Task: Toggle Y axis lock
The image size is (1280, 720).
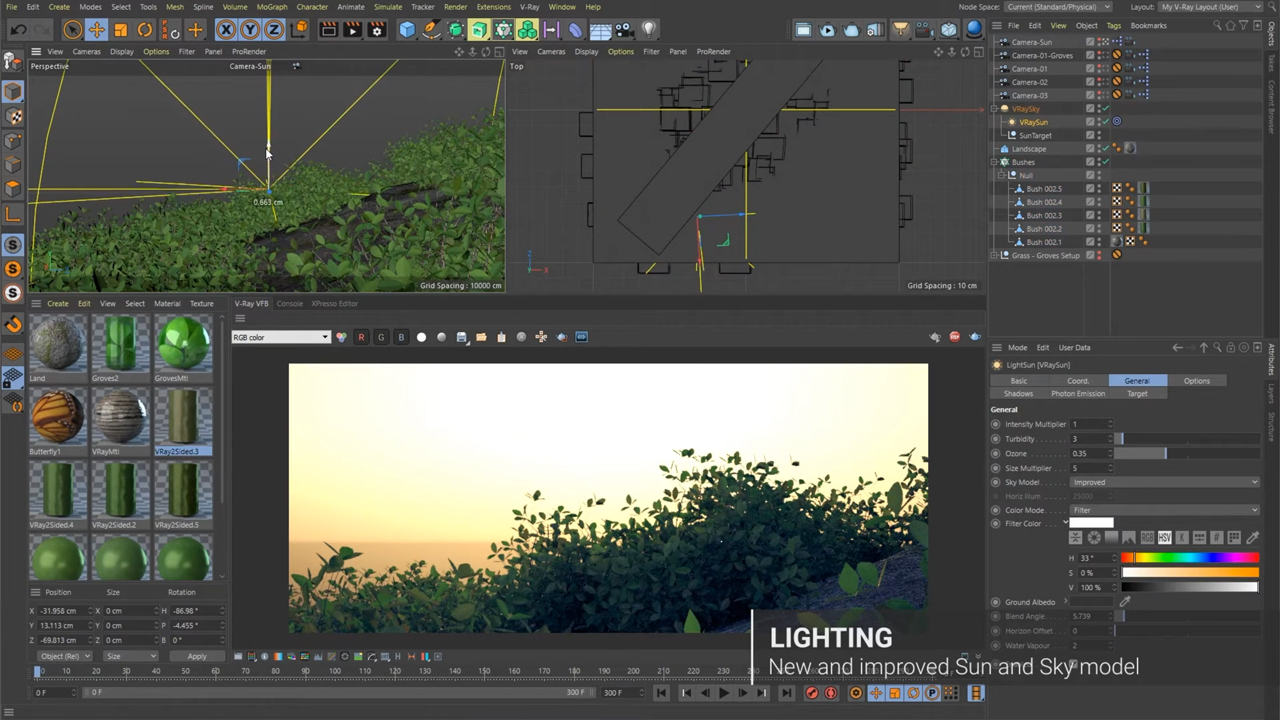Action: (x=250, y=30)
